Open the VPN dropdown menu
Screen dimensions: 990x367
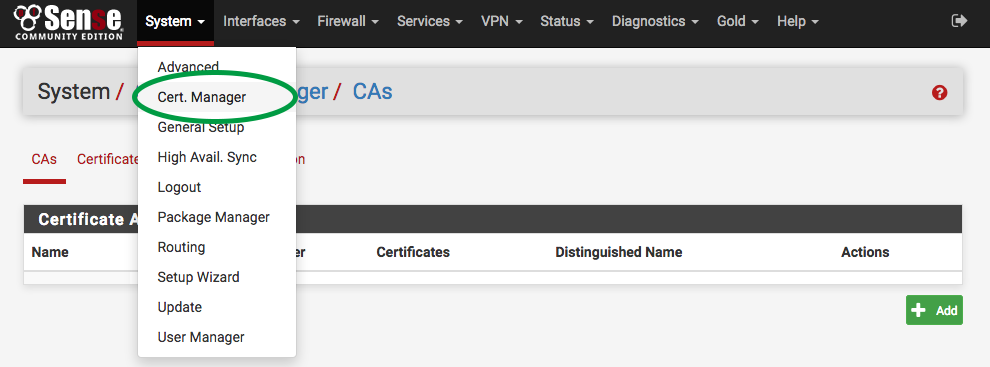coord(502,21)
